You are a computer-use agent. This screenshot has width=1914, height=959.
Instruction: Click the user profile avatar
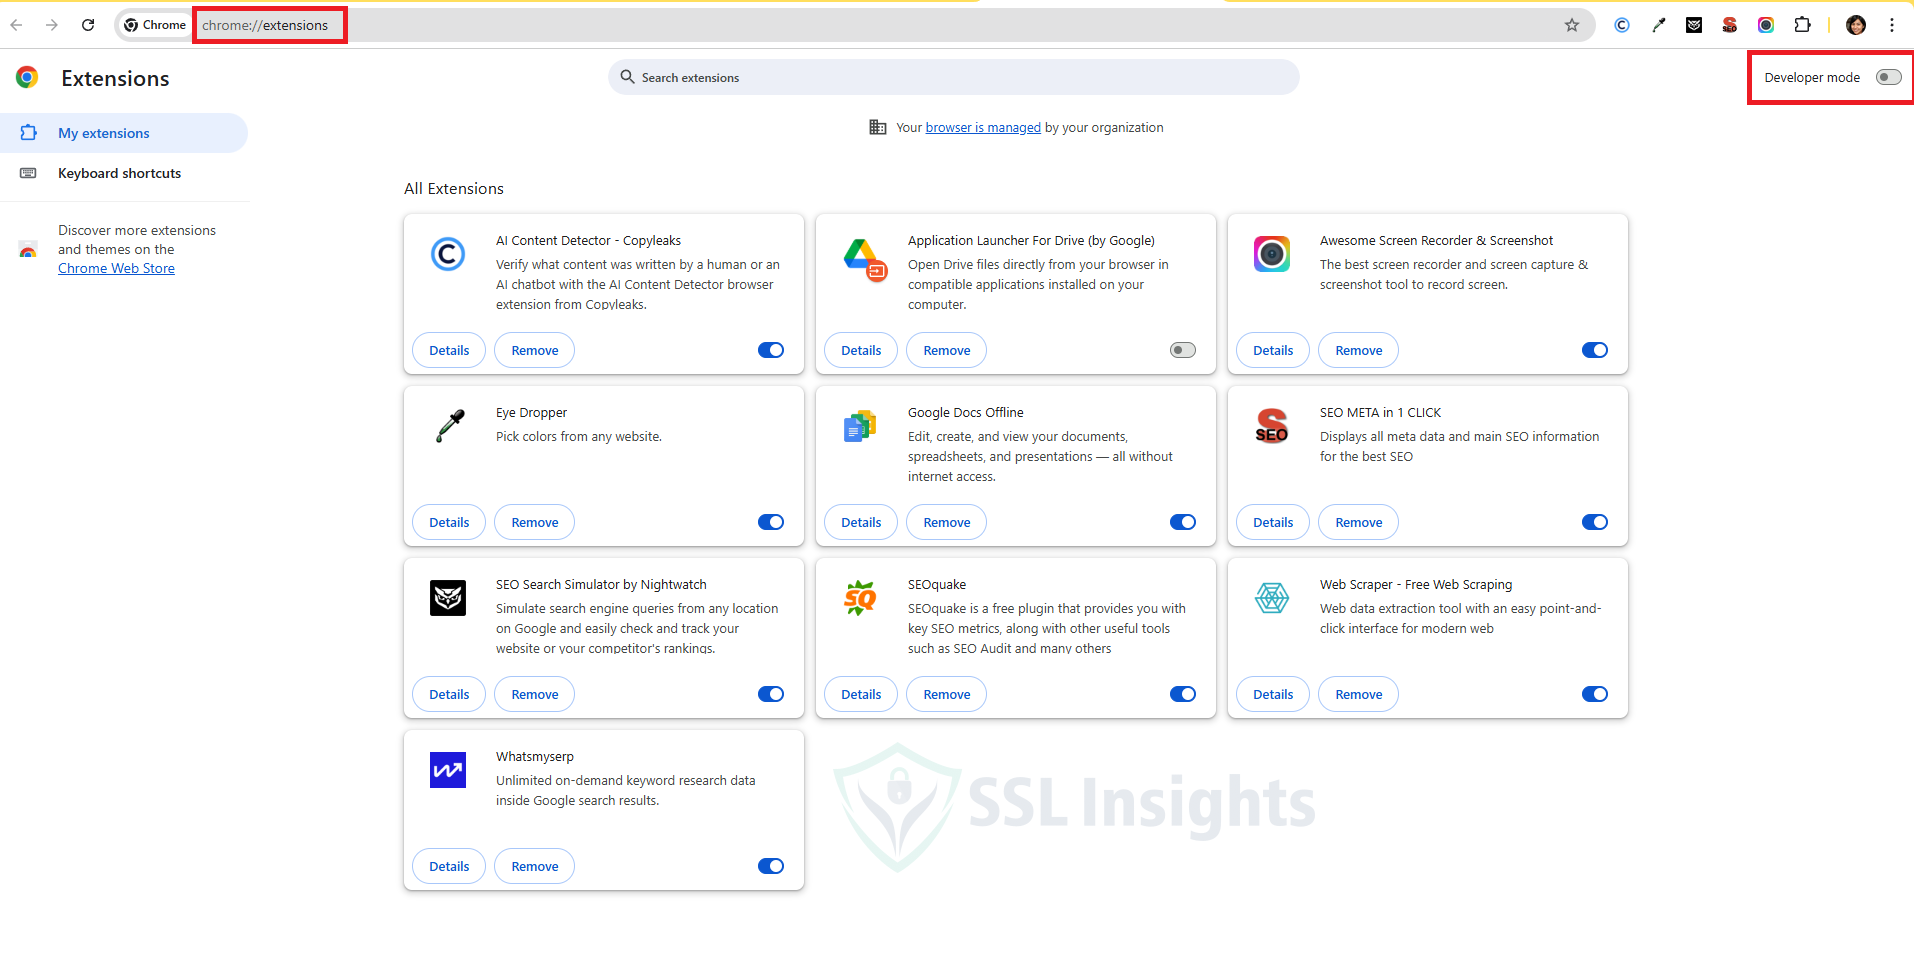pyautogui.click(x=1855, y=25)
